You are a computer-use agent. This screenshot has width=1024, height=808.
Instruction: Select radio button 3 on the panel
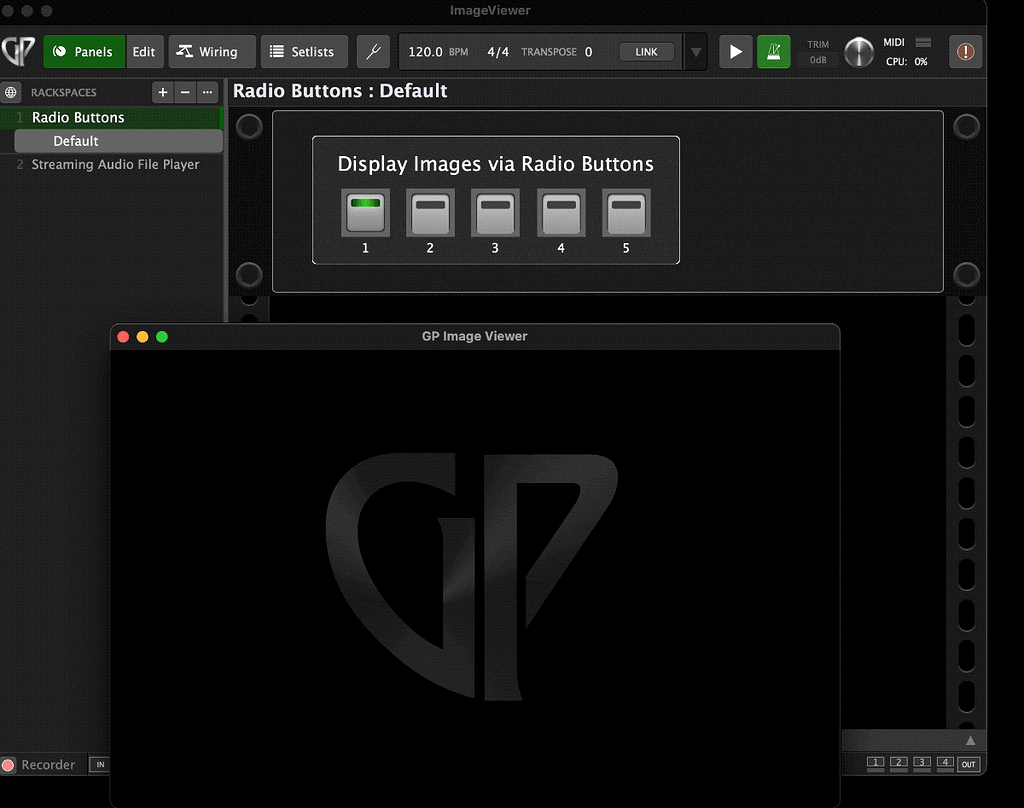coord(495,213)
